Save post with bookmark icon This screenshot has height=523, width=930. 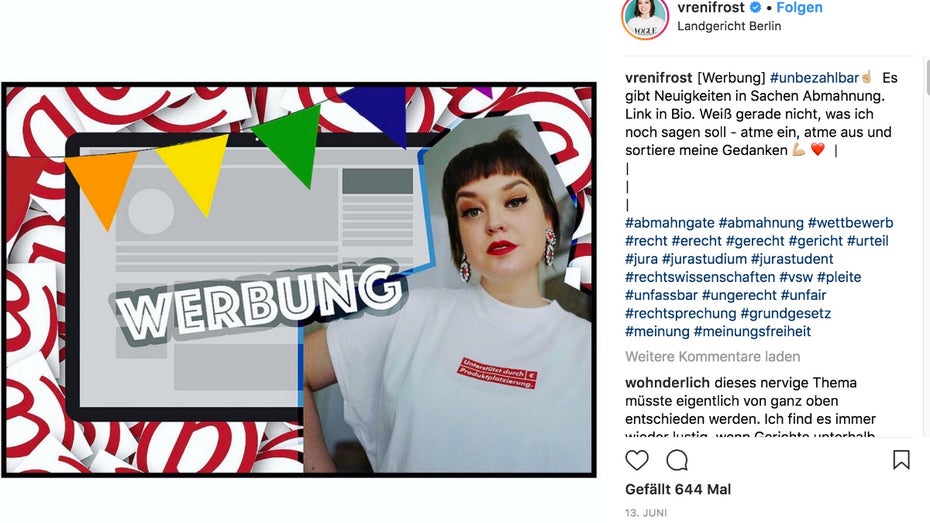tap(901, 460)
